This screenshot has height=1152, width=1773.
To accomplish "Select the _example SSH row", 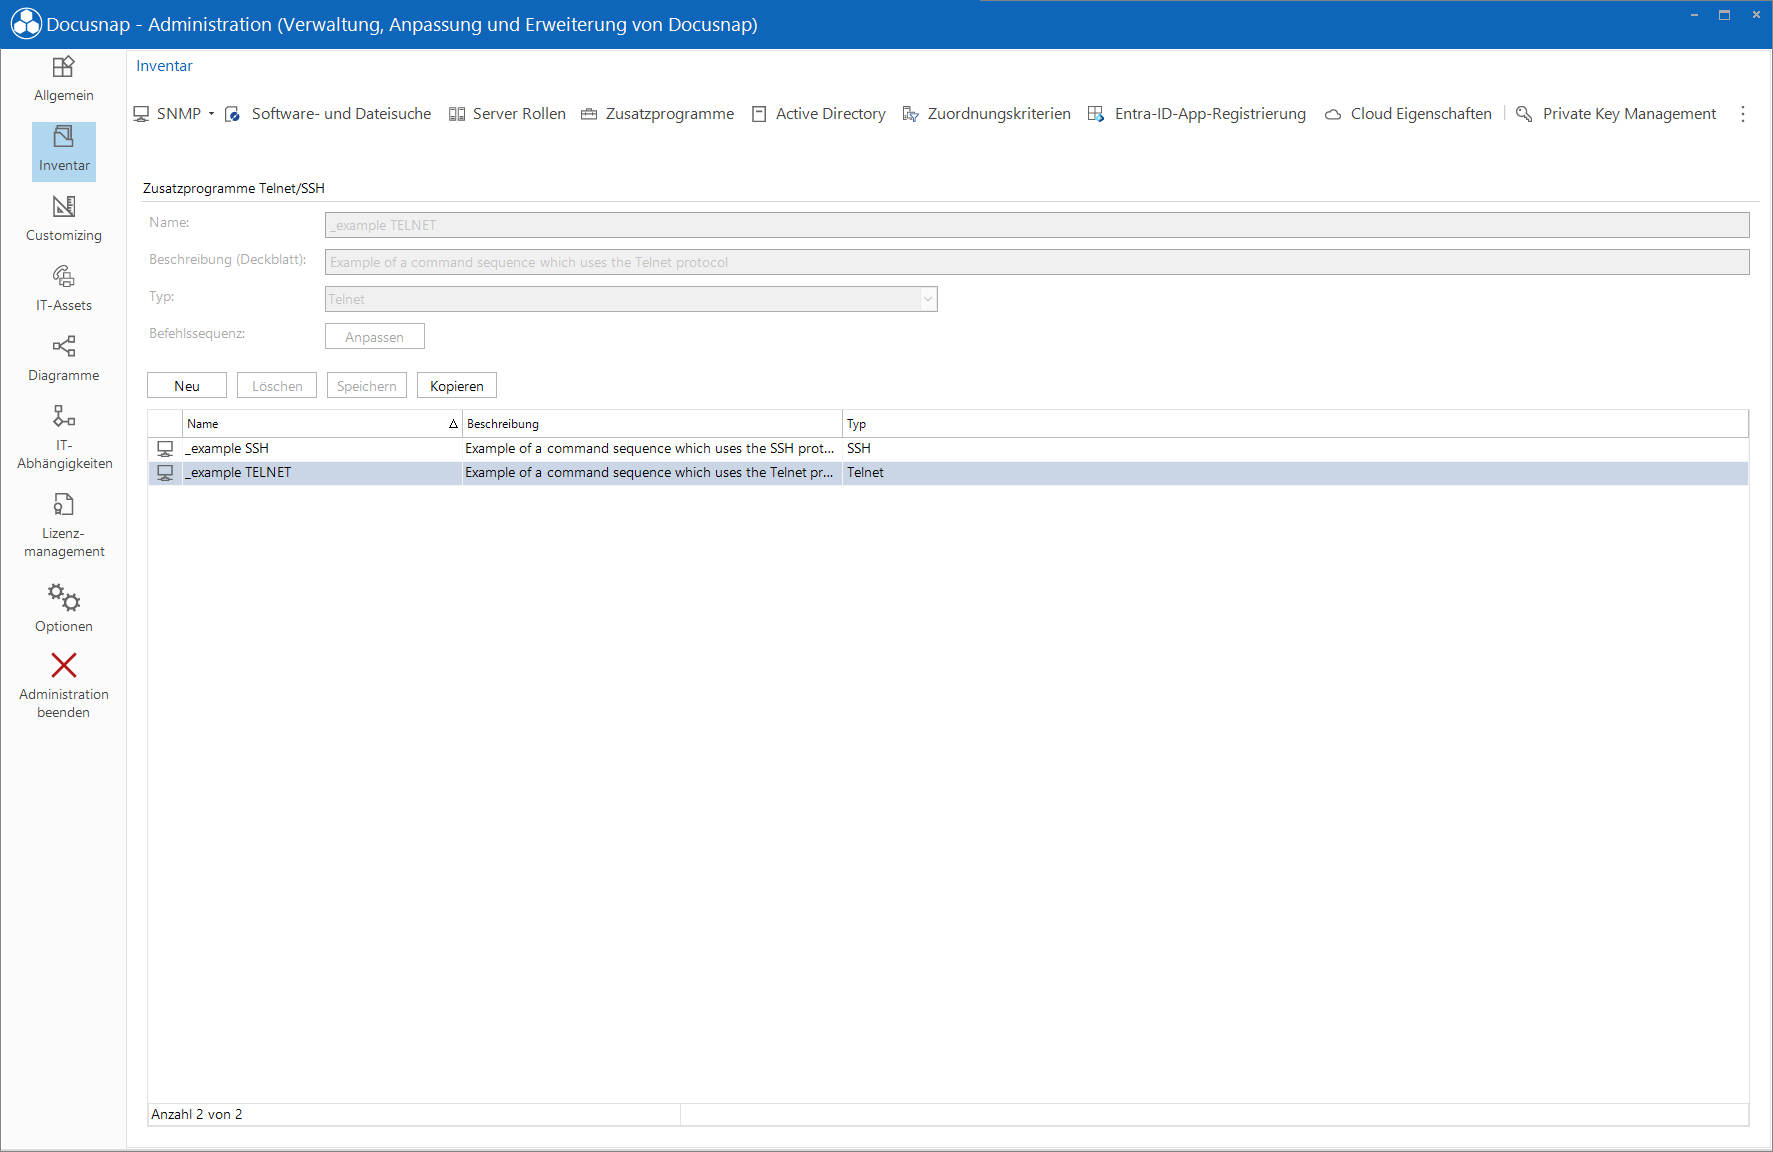I will tap(948, 449).
